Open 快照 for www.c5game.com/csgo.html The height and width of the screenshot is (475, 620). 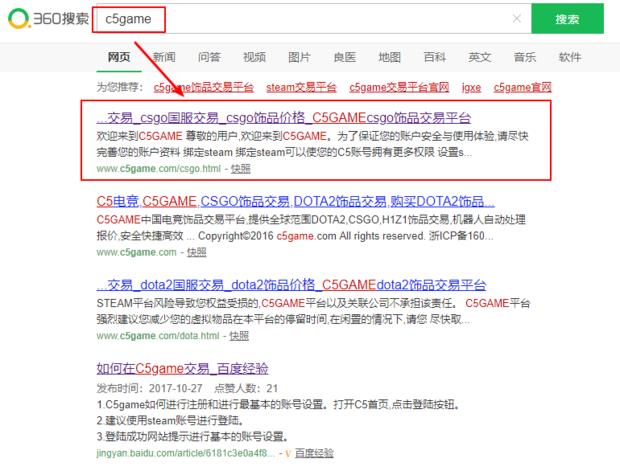pos(240,169)
